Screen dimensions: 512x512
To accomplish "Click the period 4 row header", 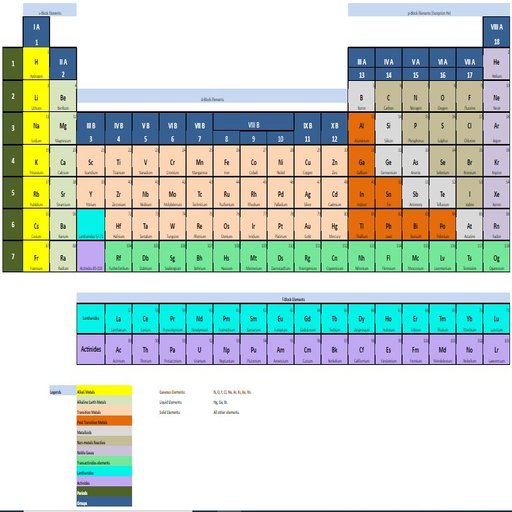I will [x=13, y=160].
